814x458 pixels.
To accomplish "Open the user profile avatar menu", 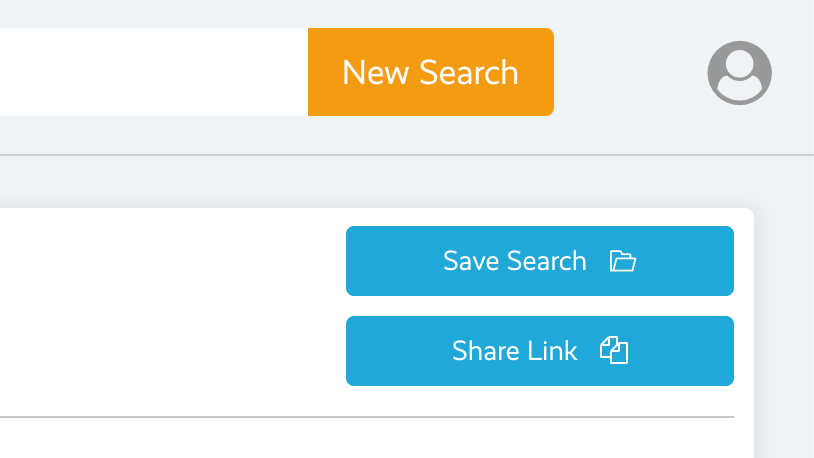I will pos(739,73).
